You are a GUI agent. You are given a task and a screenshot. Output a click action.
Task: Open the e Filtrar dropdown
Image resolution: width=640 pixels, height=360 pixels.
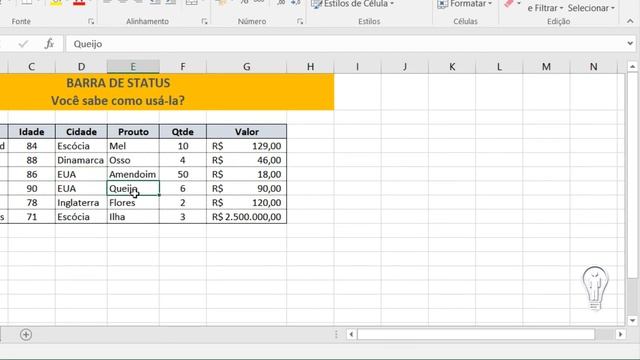[545, 8]
